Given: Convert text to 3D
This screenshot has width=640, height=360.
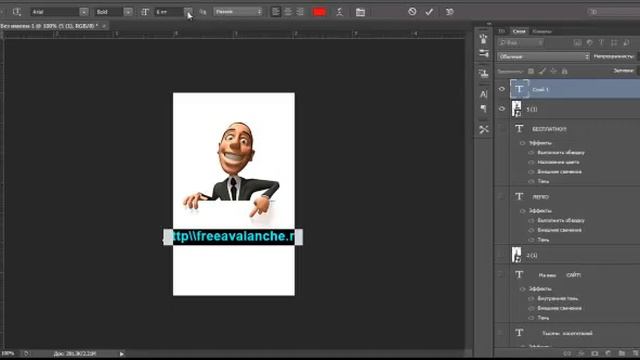Looking at the screenshot, I should click(449, 12).
